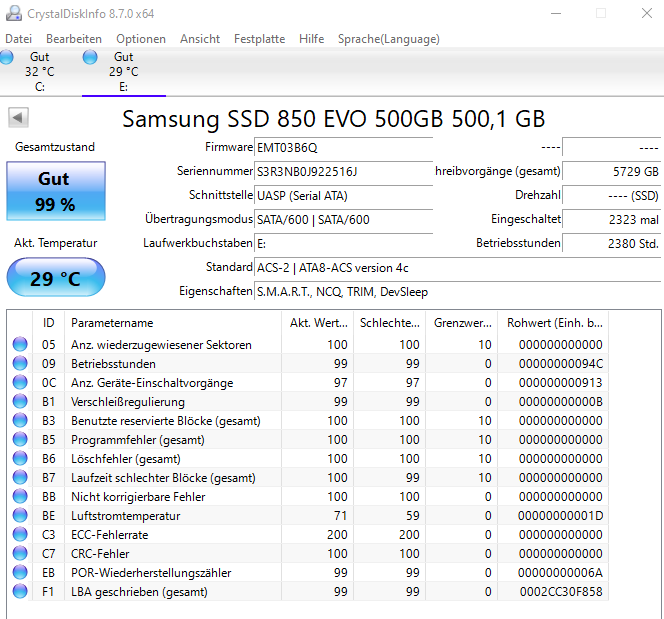This screenshot has height=619, width=664.
Task: Click the Grenzwer... column header
Action: [462, 323]
